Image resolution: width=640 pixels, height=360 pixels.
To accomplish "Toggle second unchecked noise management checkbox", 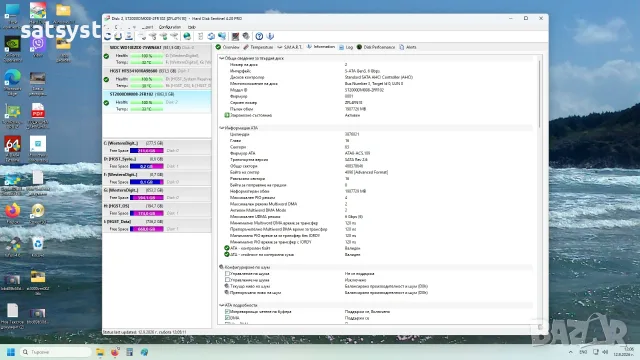I will [227, 280].
